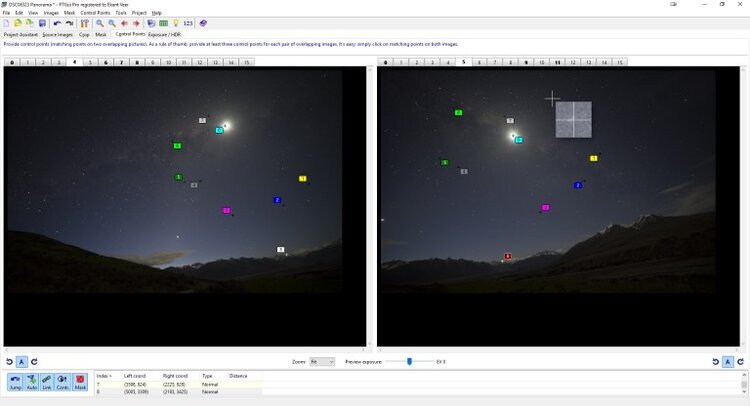Open the Tools menu
The image size is (750, 406).
coord(121,13)
